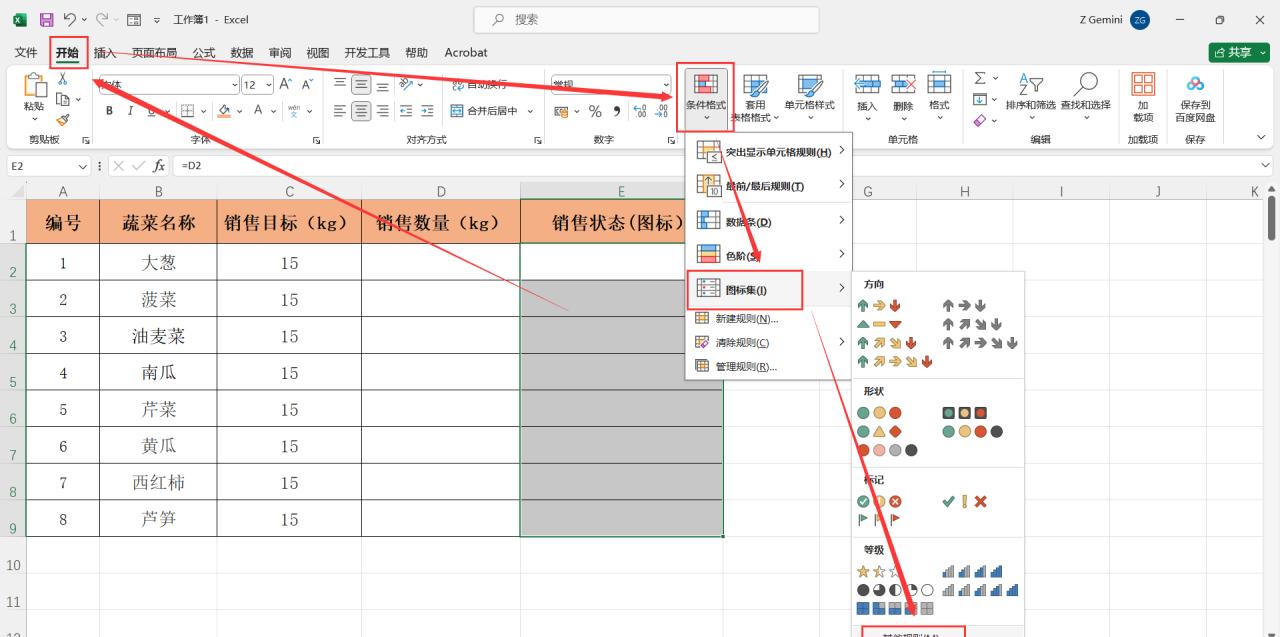Click the Undo arrow icon

[70, 19]
